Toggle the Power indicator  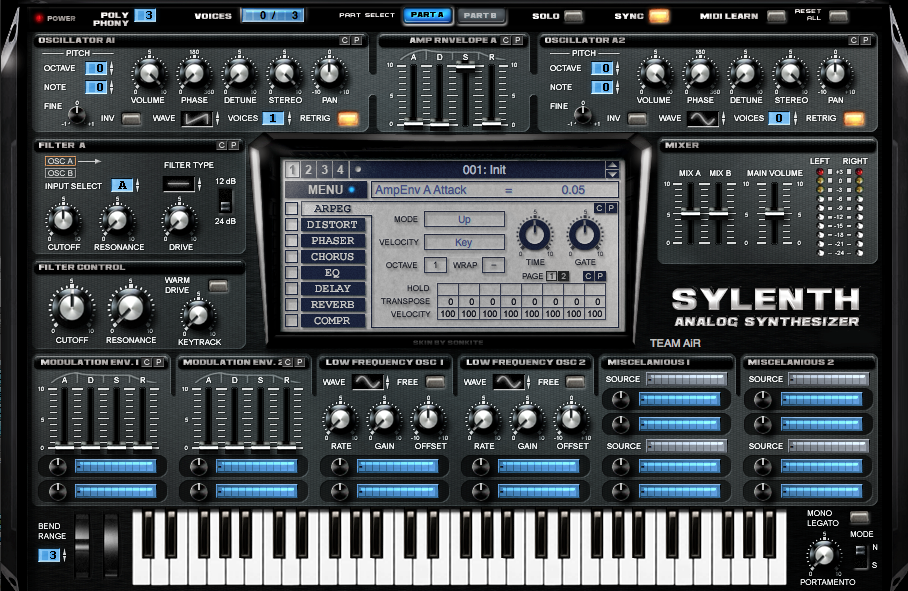(x=39, y=18)
